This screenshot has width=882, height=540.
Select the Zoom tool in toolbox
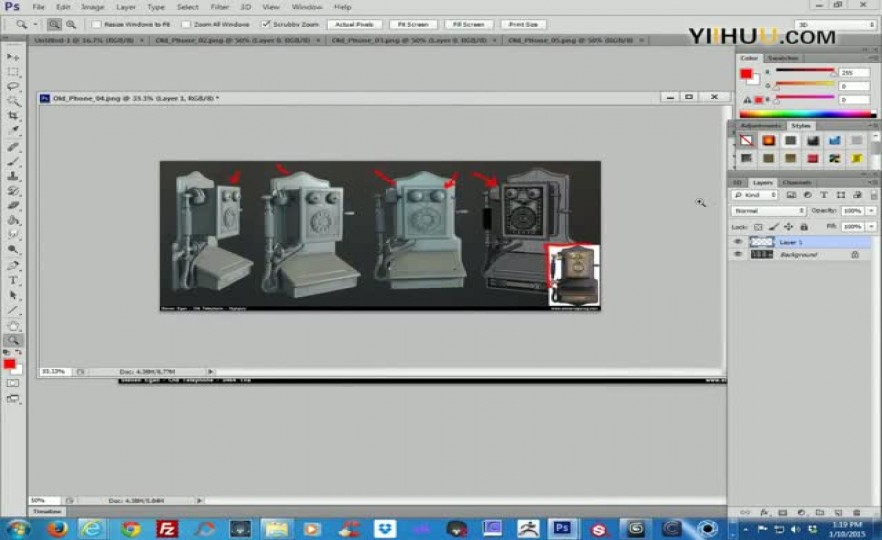(x=13, y=340)
